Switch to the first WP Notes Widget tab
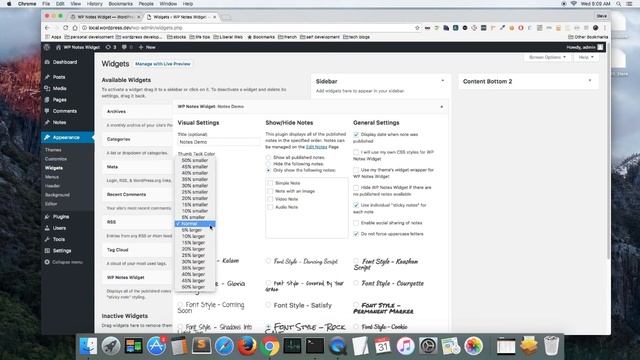Screen dimensions: 640x360 click(105, 17)
